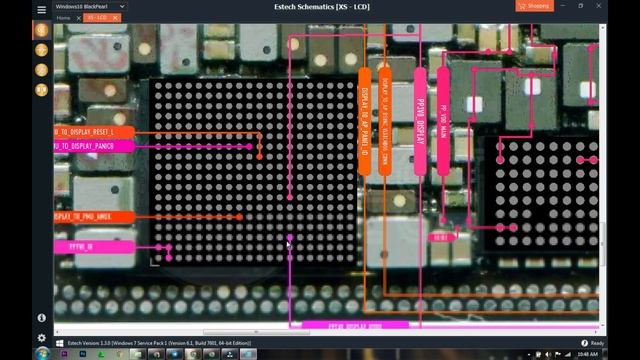Viewport: 640px width, 360px height.
Task: Open the settings gear in sidebar
Action: [42, 338]
